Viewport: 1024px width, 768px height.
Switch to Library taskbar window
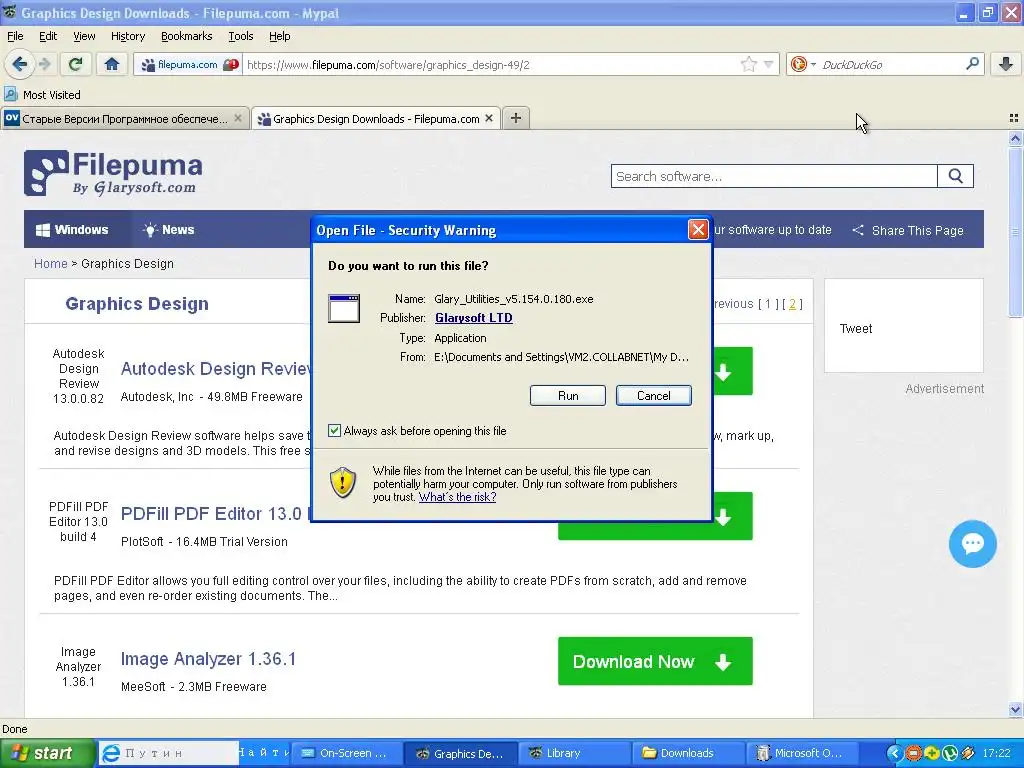pyautogui.click(x=575, y=753)
